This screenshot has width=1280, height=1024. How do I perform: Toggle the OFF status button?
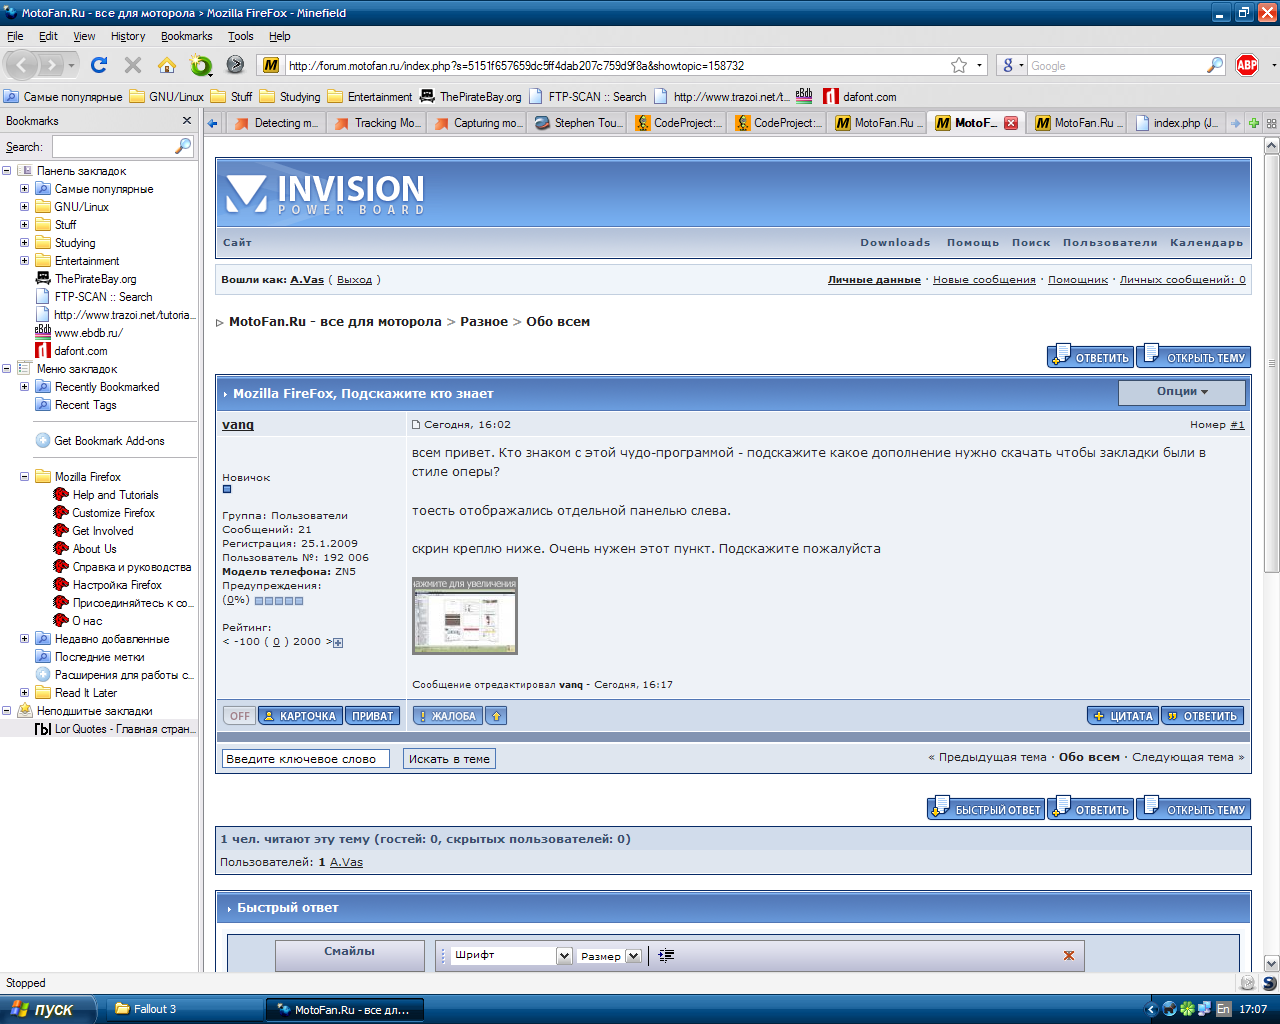click(240, 716)
